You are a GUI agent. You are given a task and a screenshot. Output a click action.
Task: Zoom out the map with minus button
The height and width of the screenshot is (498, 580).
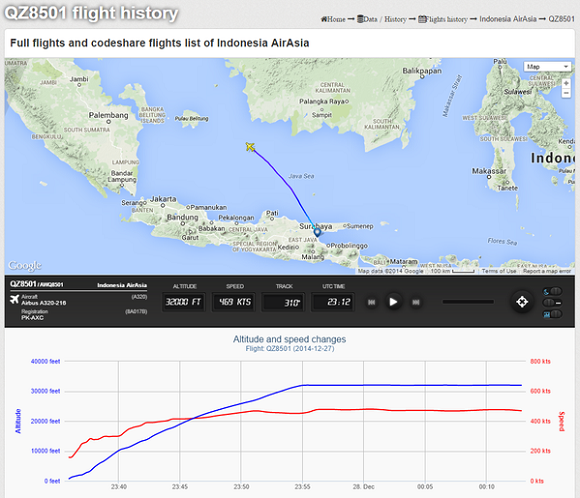point(566,93)
